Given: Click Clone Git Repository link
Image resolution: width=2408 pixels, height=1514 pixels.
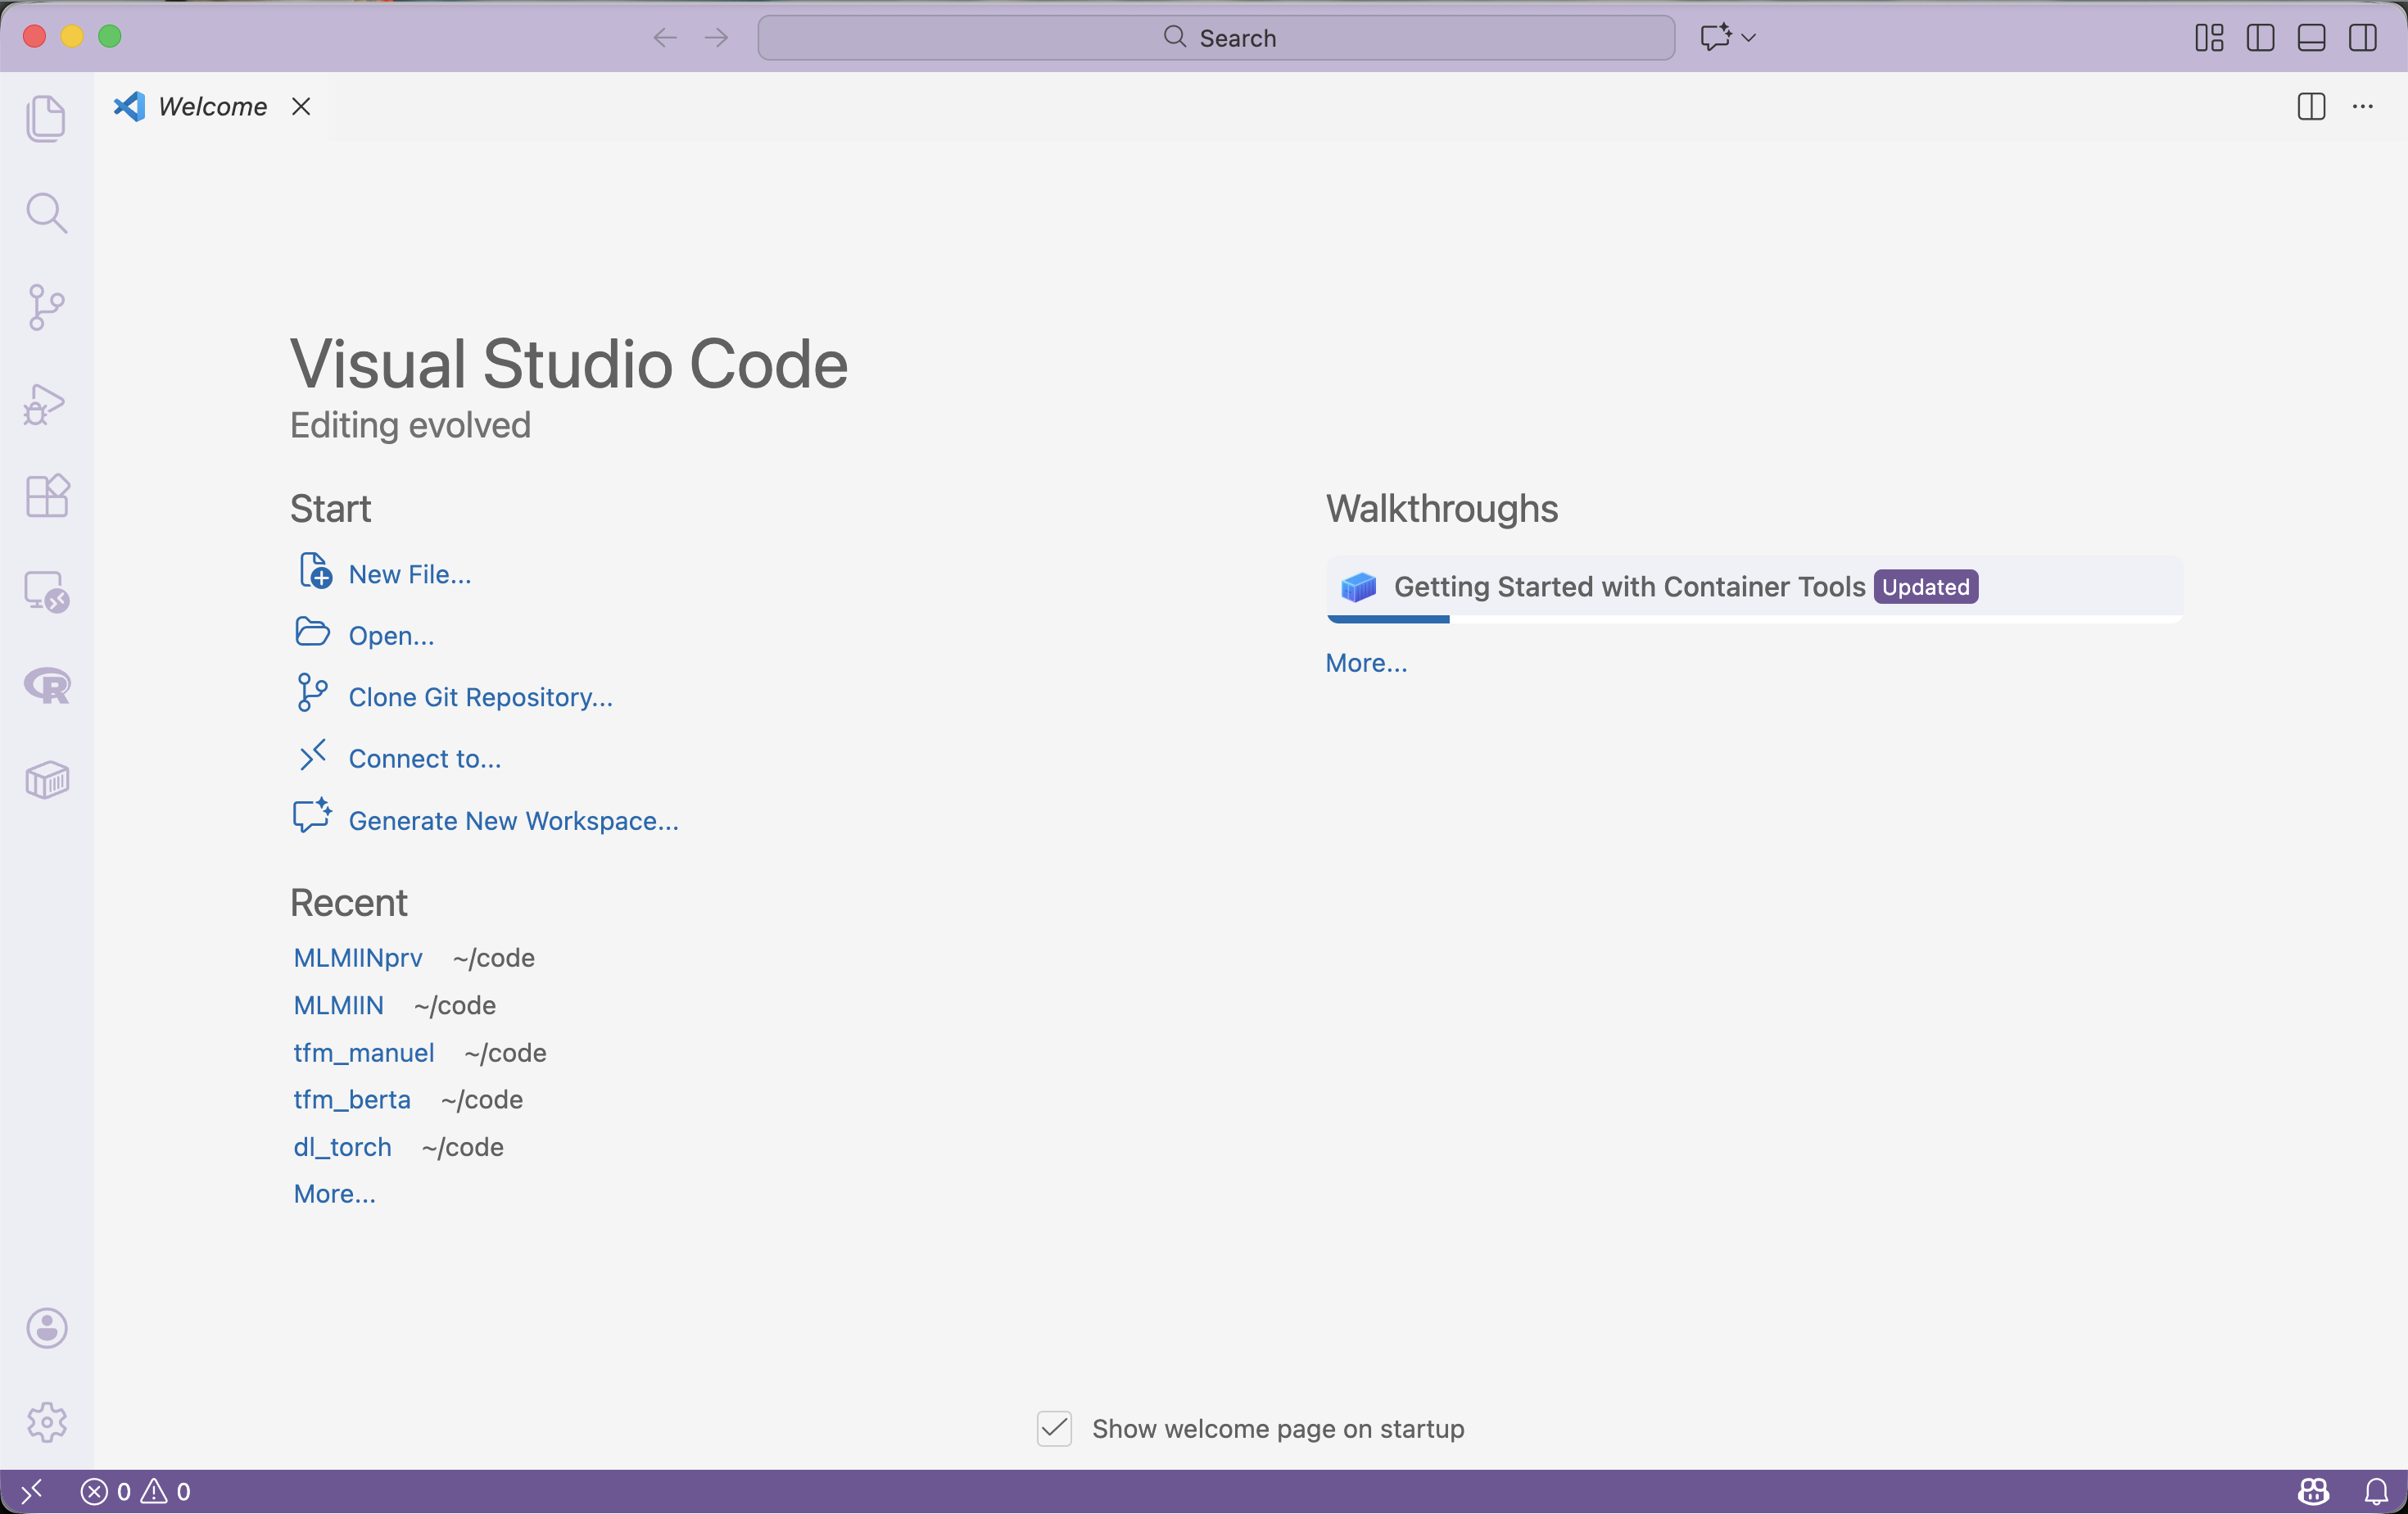Looking at the screenshot, I should tap(480, 697).
